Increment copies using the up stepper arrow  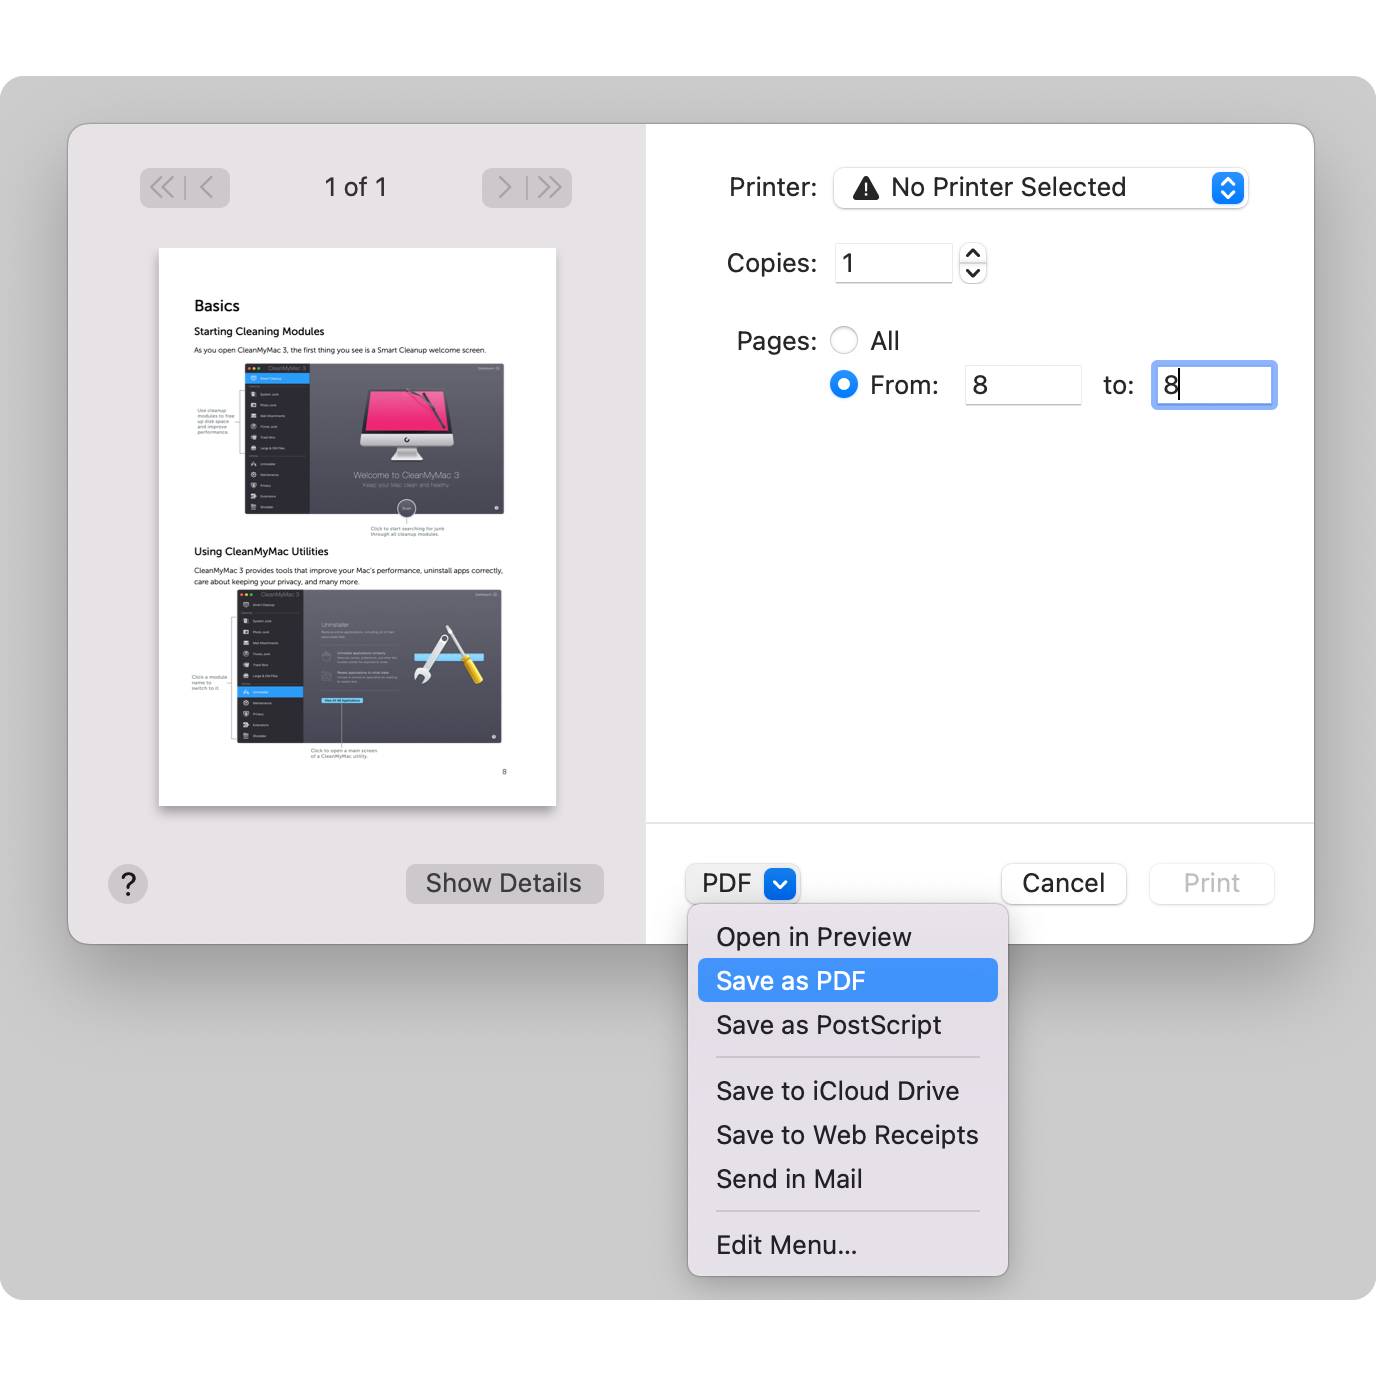point(972,252)
